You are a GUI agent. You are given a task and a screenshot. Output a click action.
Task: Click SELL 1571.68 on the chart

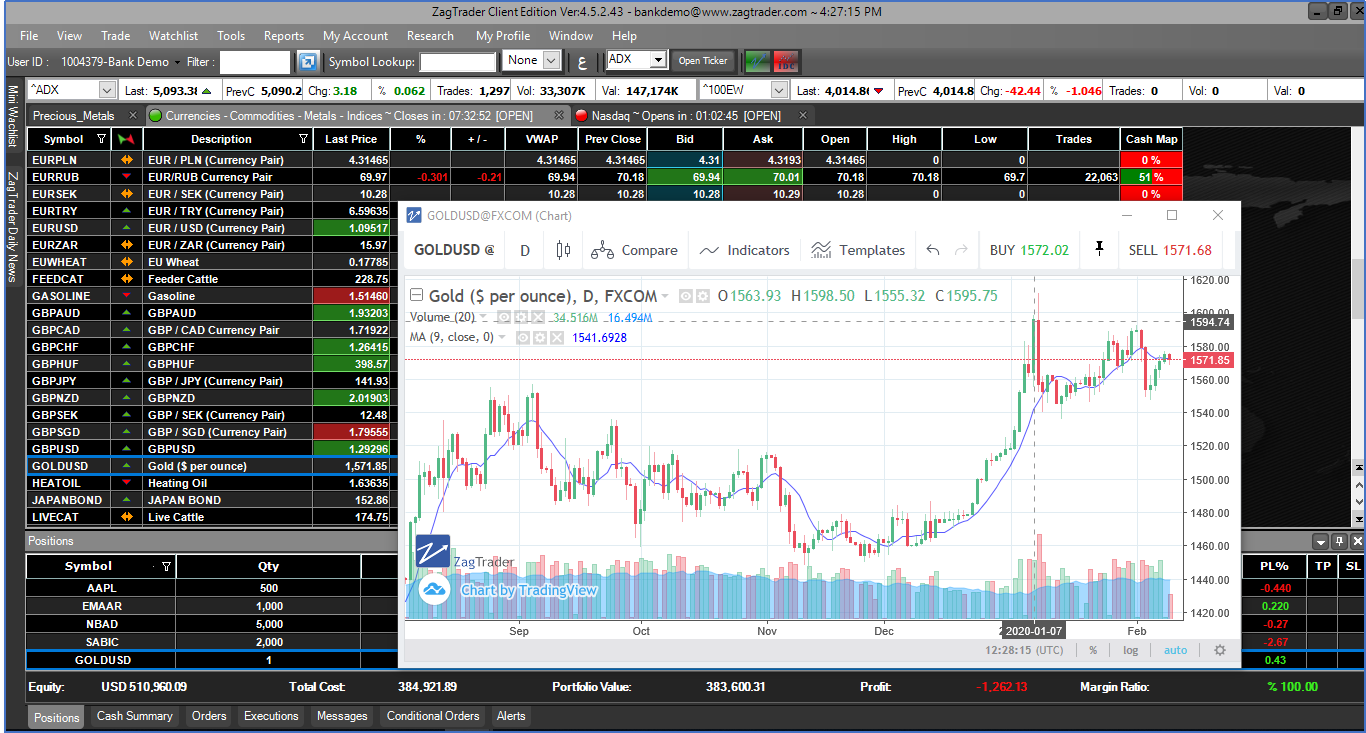[x=1170, y=250]
